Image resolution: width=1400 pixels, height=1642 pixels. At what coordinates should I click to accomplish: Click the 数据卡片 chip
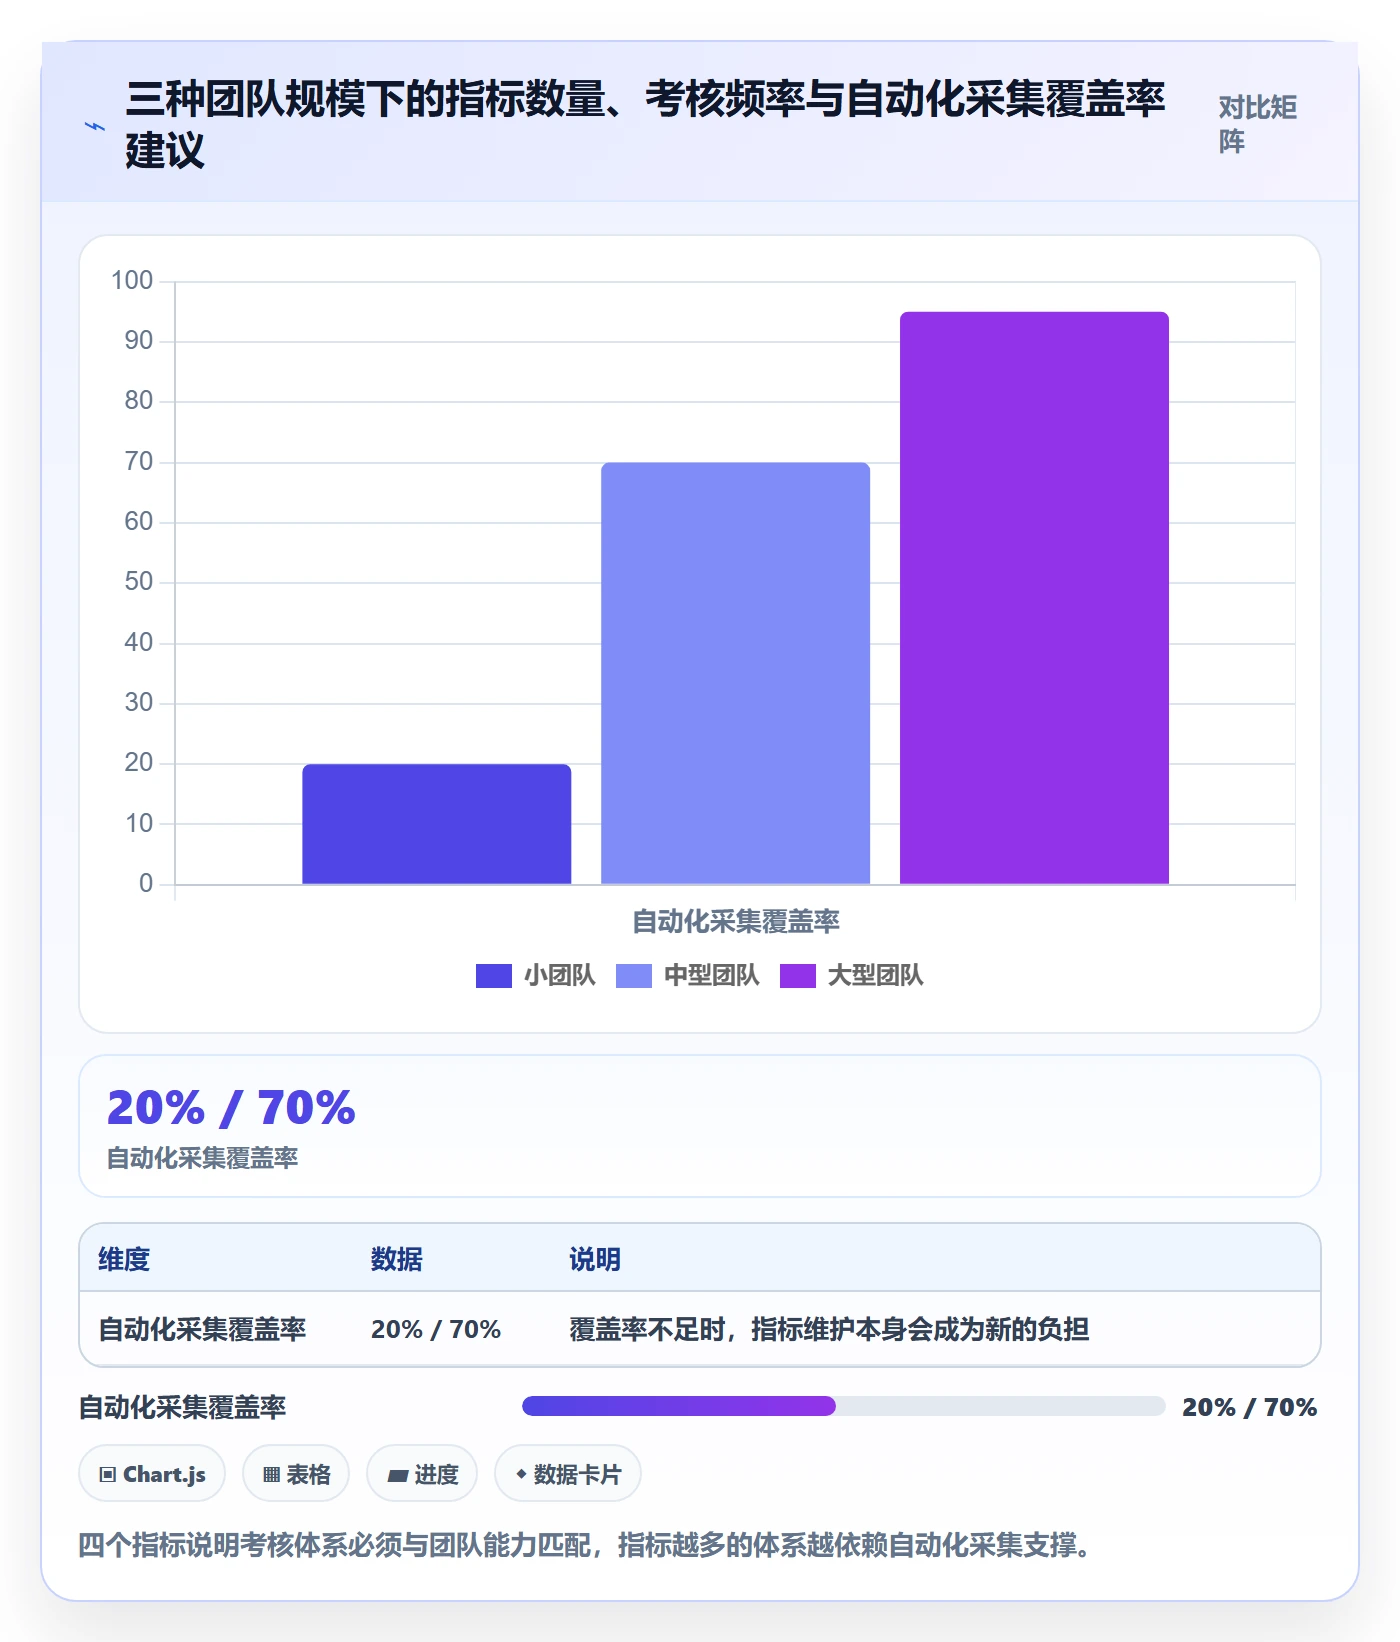click(x=568, y=1474)
